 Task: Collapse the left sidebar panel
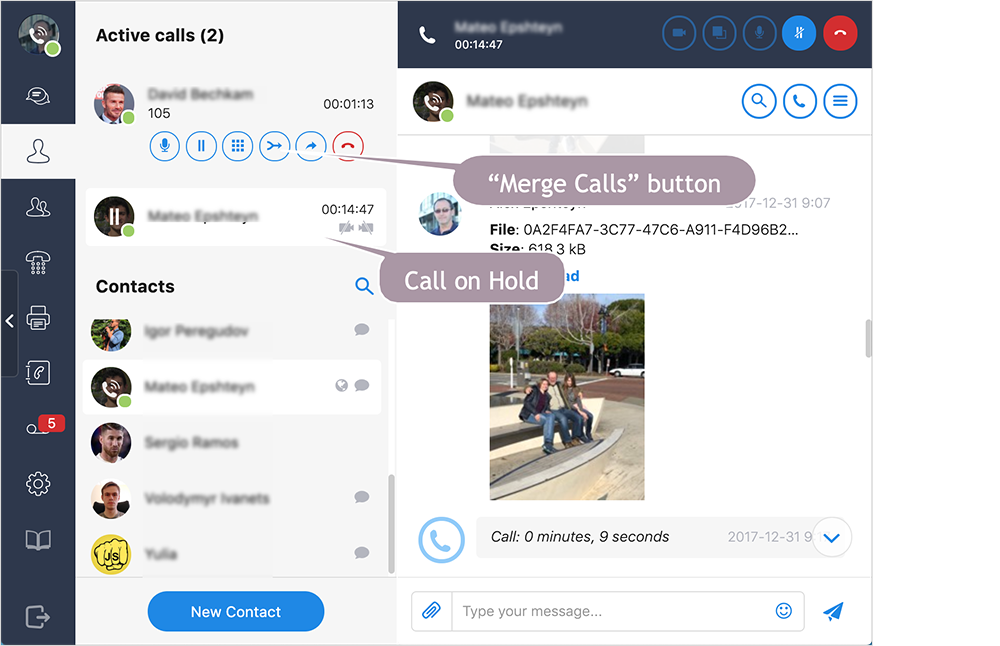tap(10, 320)
